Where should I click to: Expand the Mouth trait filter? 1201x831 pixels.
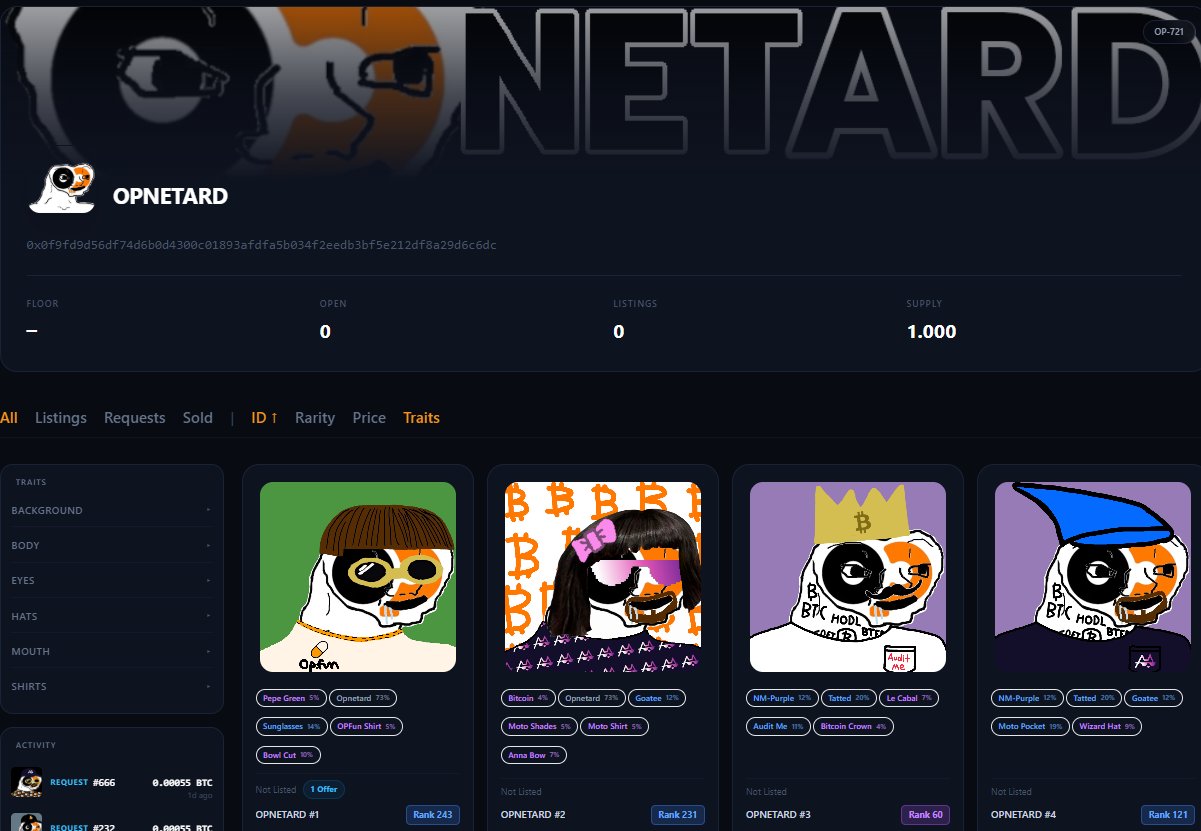(112, 651)
